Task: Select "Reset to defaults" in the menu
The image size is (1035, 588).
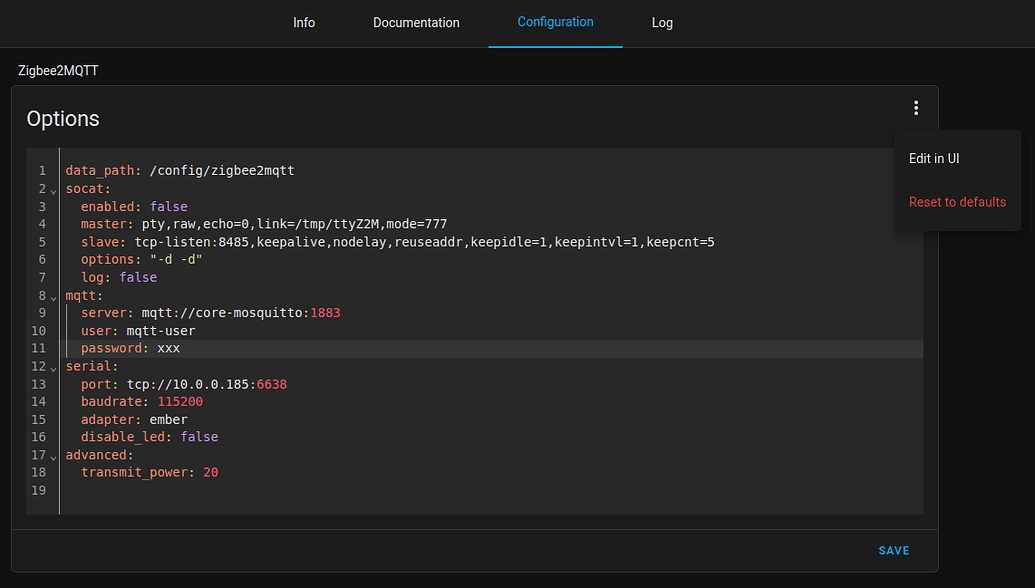Action: (957, 201)
